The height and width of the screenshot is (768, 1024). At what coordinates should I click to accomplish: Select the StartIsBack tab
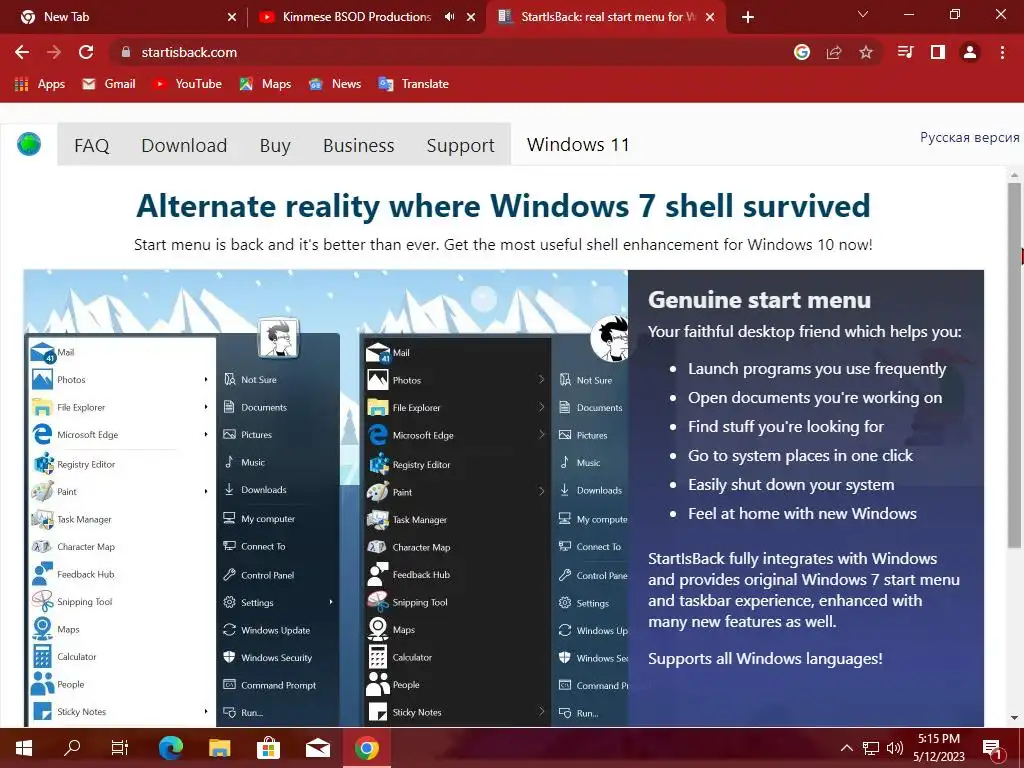[x=606, y=17]
